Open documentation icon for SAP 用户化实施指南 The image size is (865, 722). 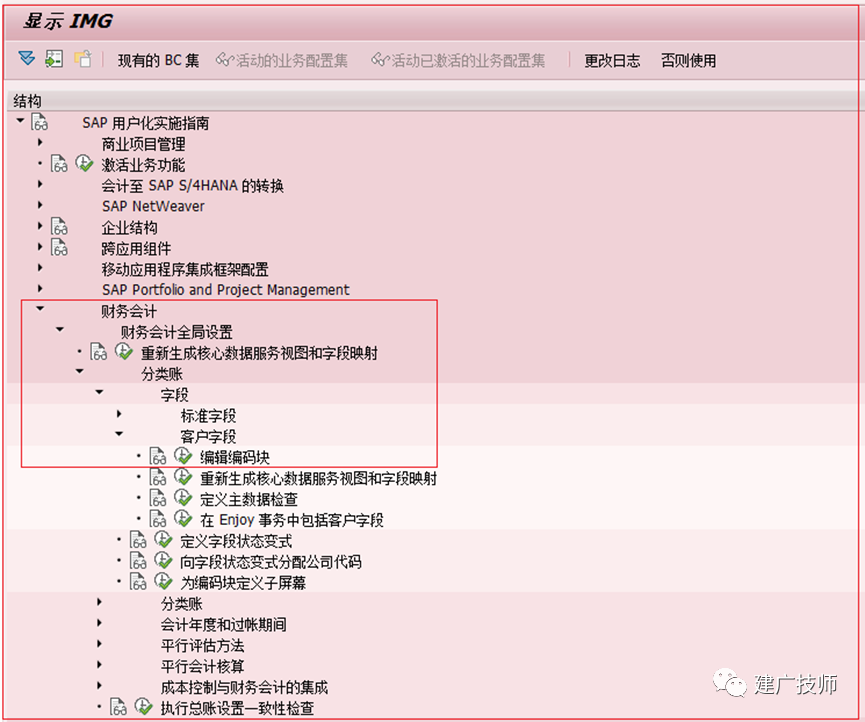click(x=40, y=122)
